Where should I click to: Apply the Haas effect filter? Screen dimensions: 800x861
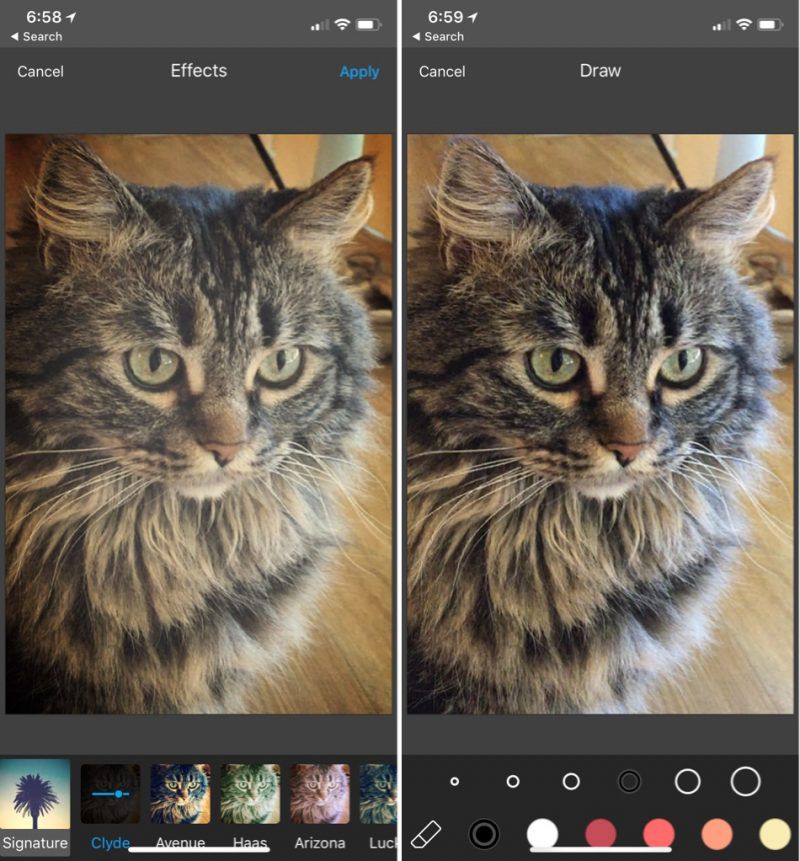[x=250, y=795]
